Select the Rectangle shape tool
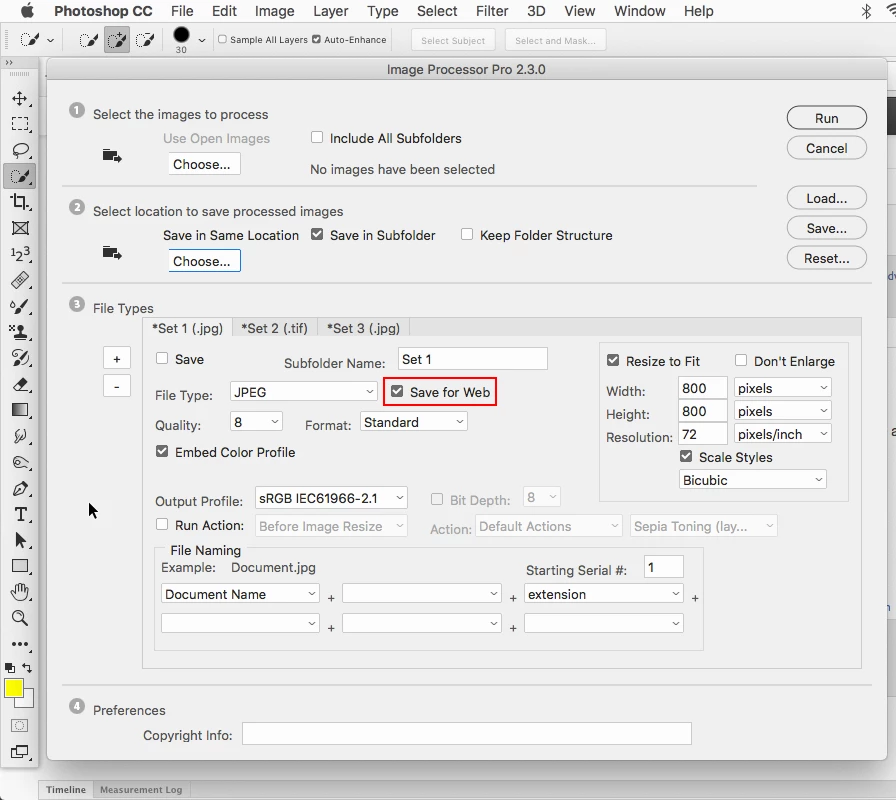Viewport: 896px width, 800px height. click(20, 566)
